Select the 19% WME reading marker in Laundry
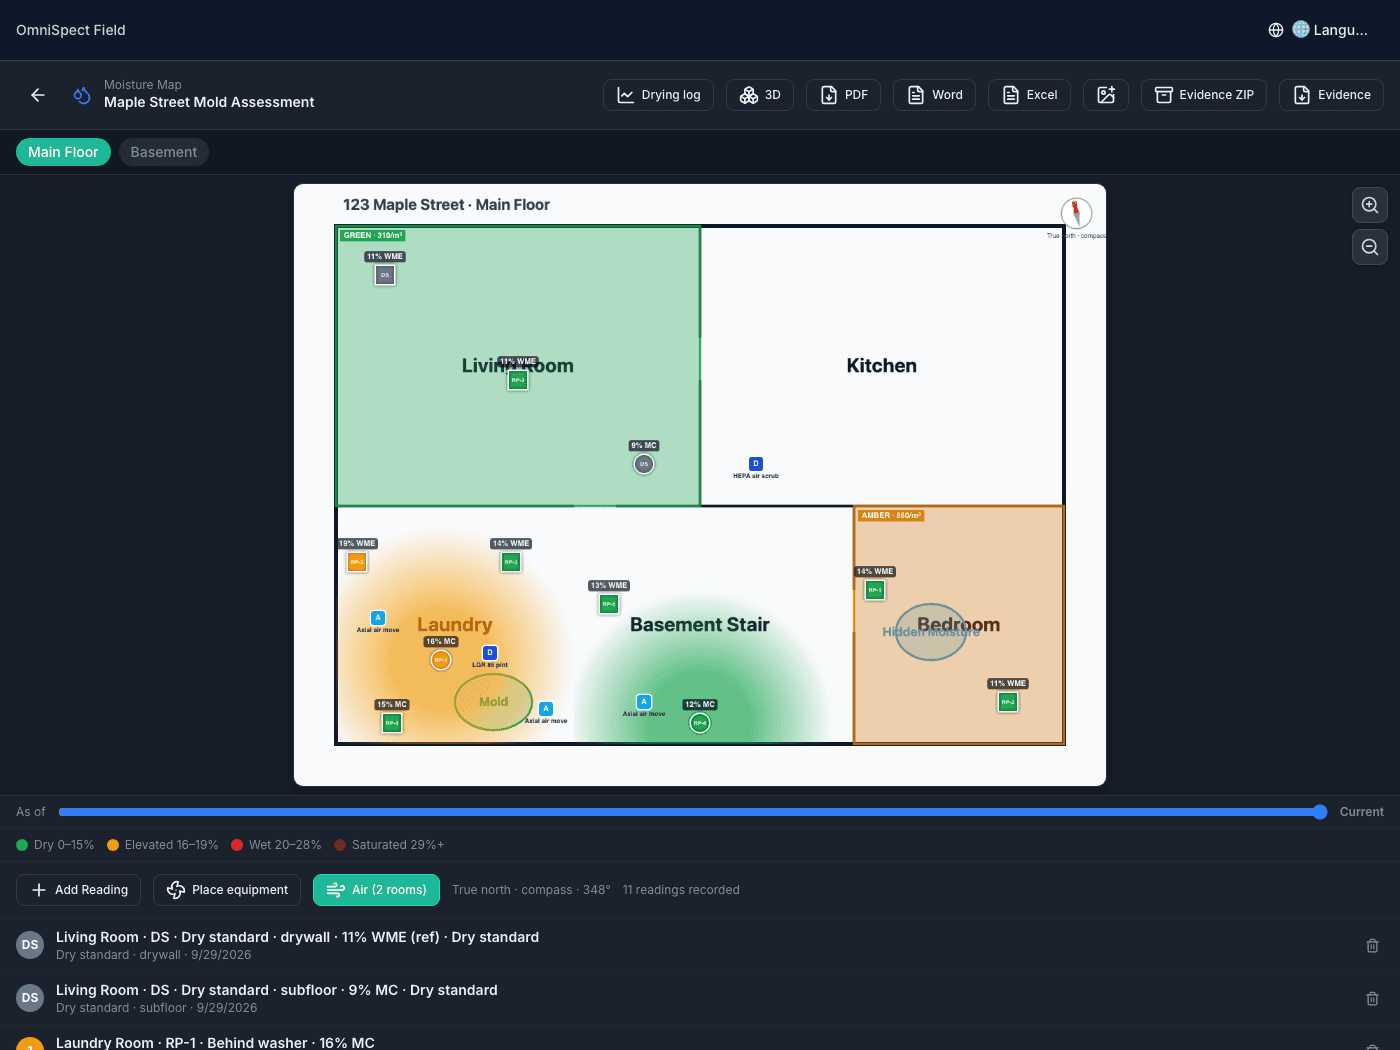Viewport: 1400px width, 1050px height. coord(357,562)
